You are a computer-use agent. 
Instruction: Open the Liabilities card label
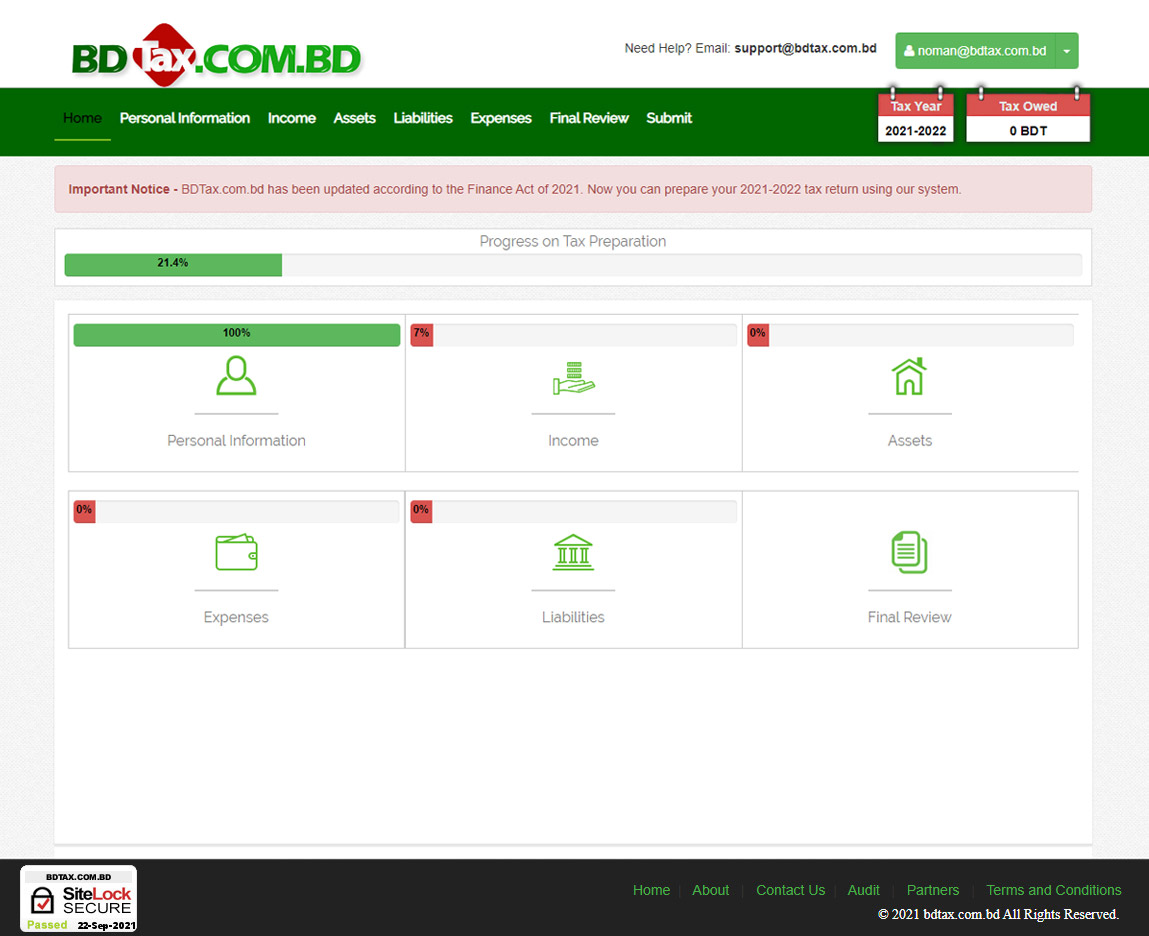573,617
